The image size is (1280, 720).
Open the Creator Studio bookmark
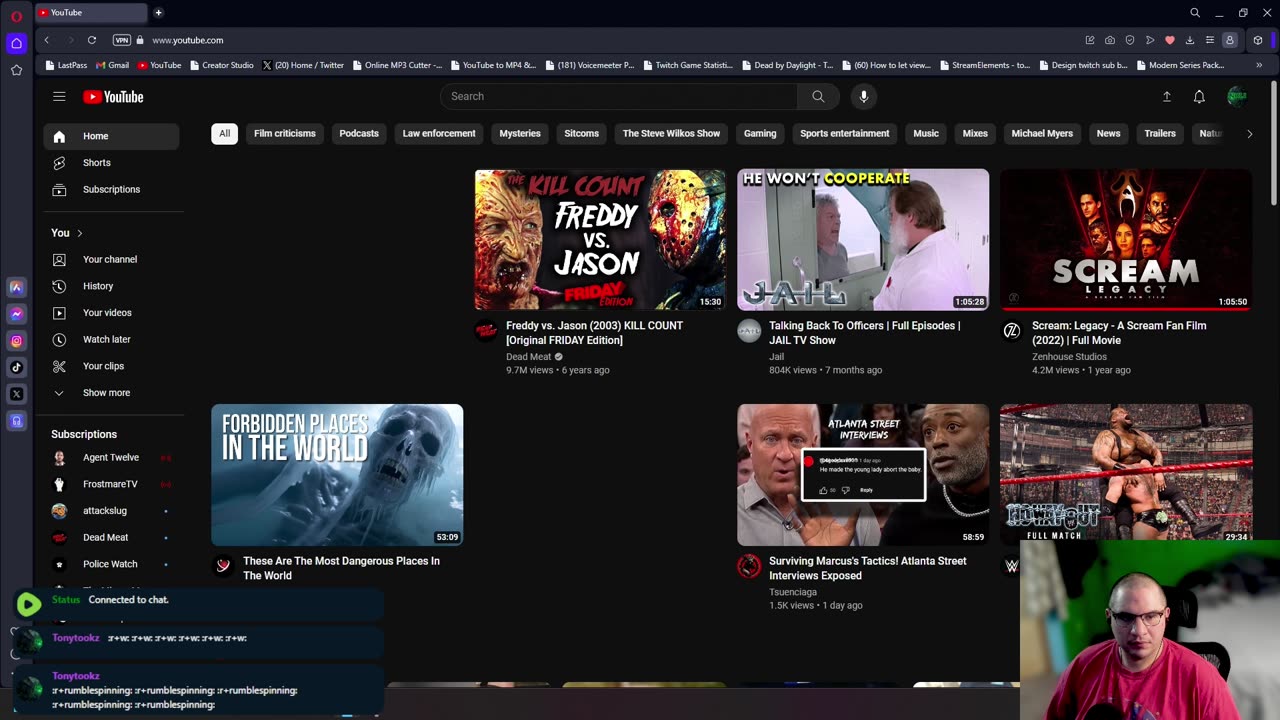point(221,65)
